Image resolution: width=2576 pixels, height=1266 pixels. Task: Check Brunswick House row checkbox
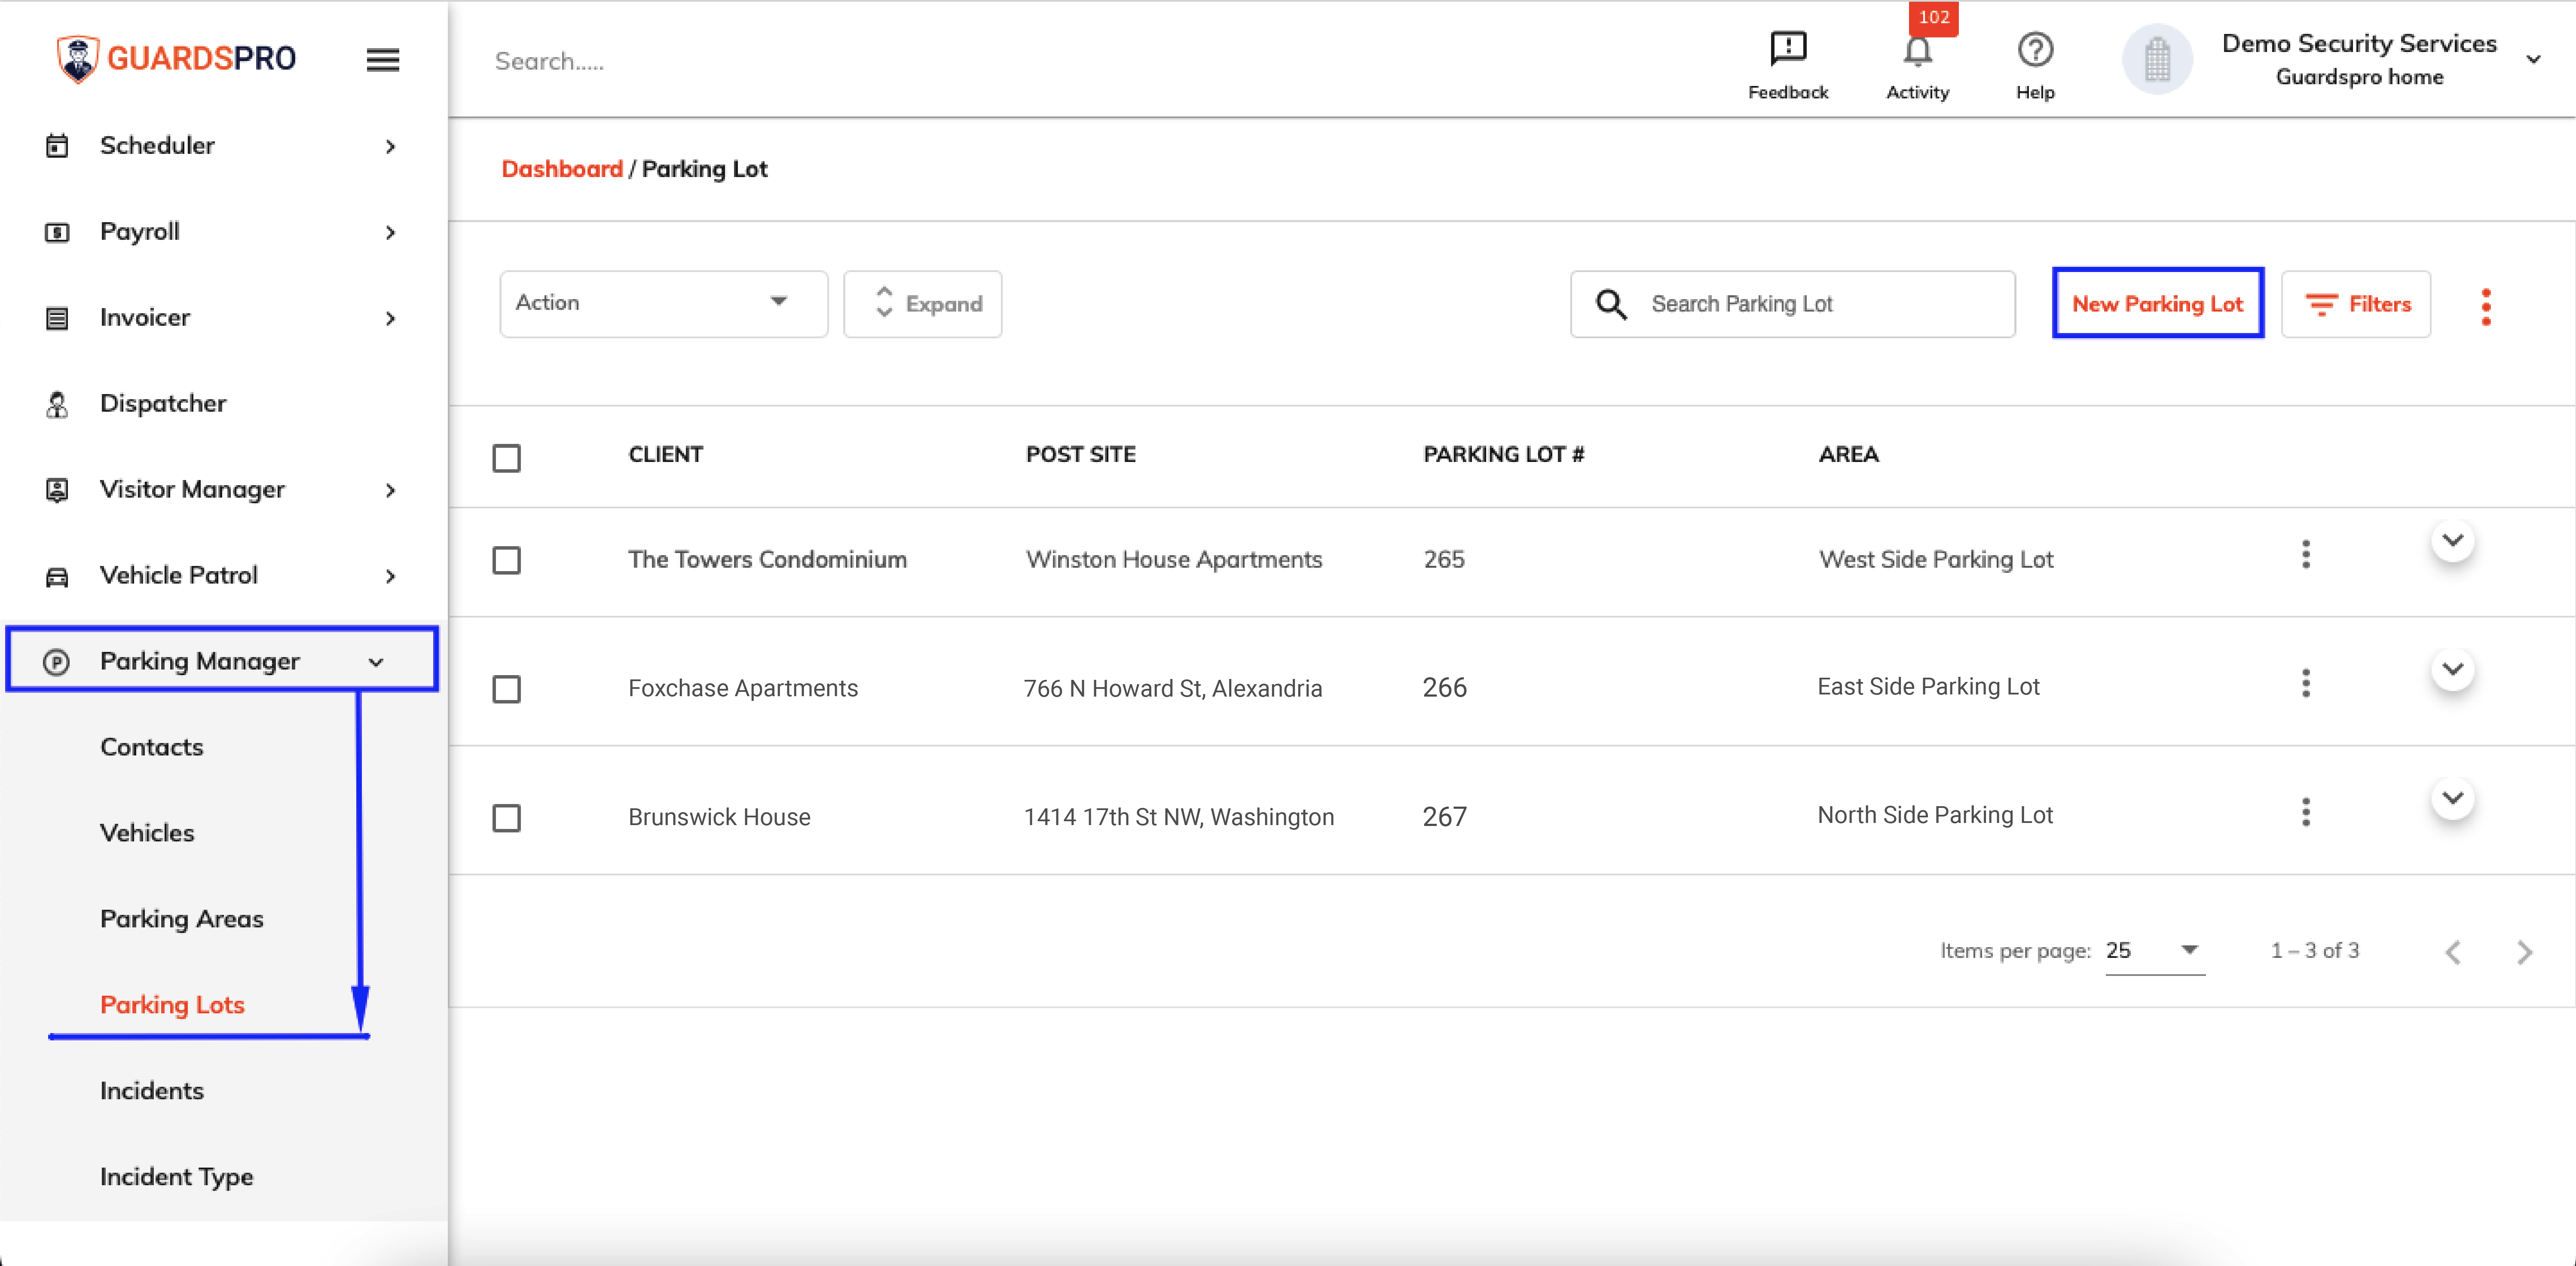coord(507,818)
